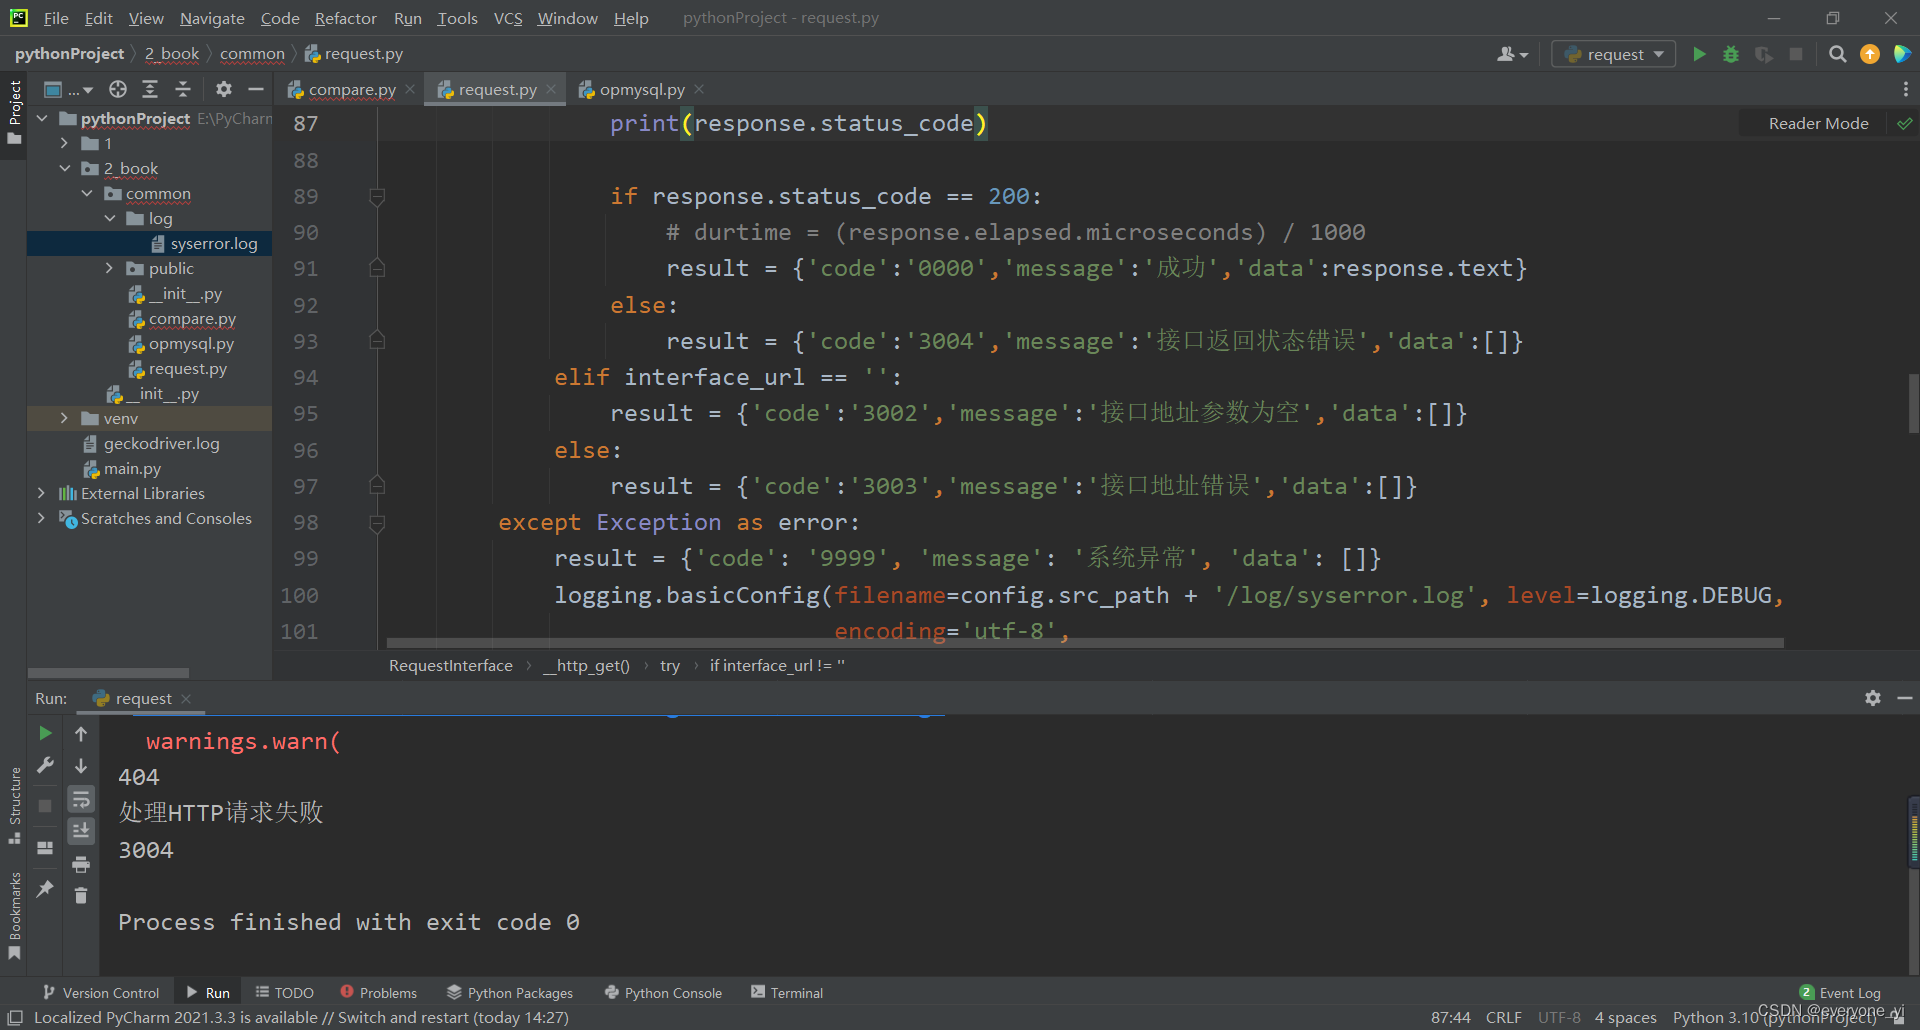1920x1030 pixels.
Task: Click the green Run button in toolbar
Action: [1699, 54]
